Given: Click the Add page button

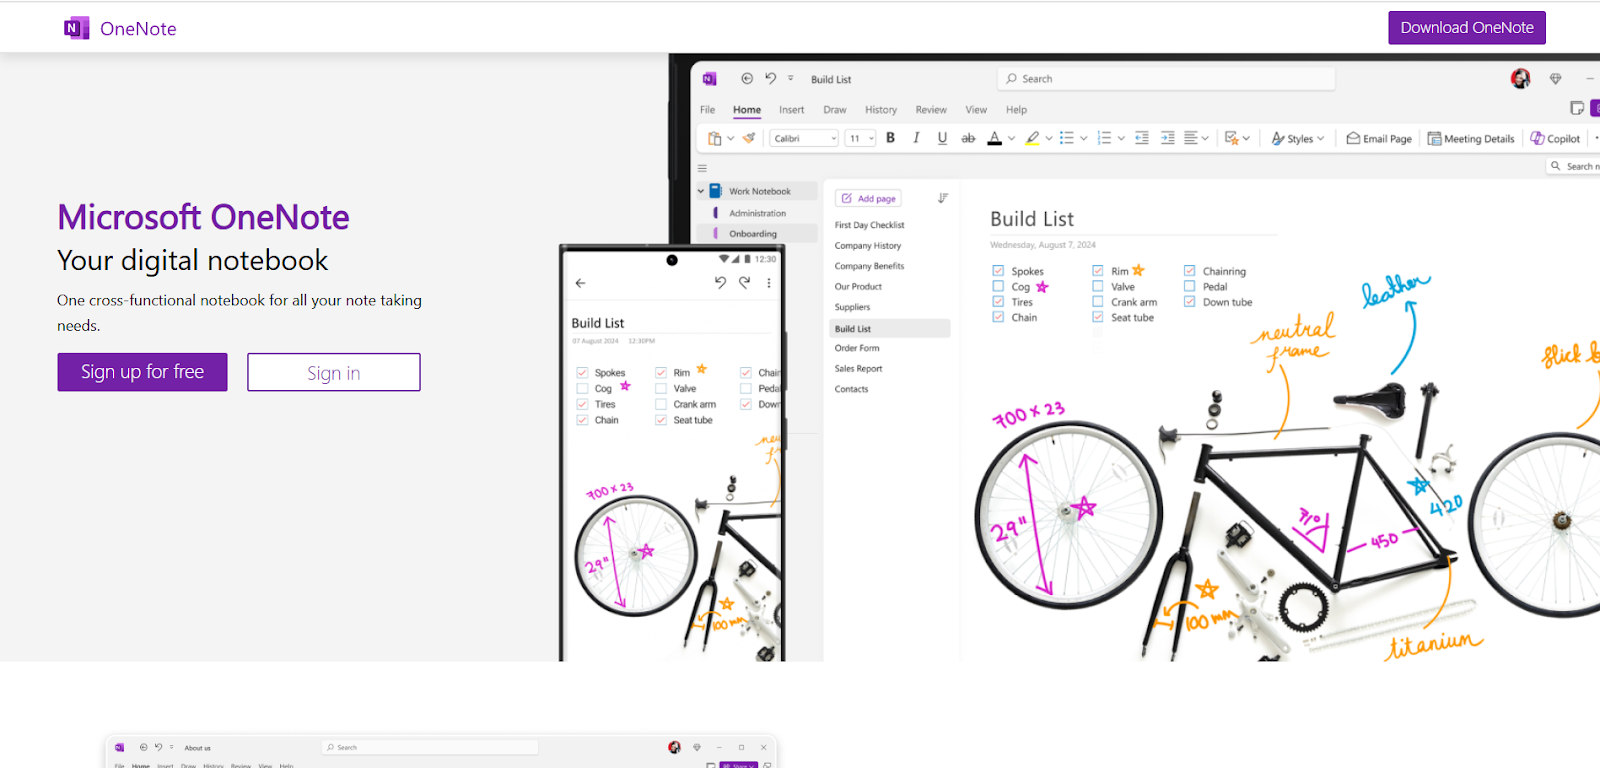Looking at the screenshot, I should point(868,198).
